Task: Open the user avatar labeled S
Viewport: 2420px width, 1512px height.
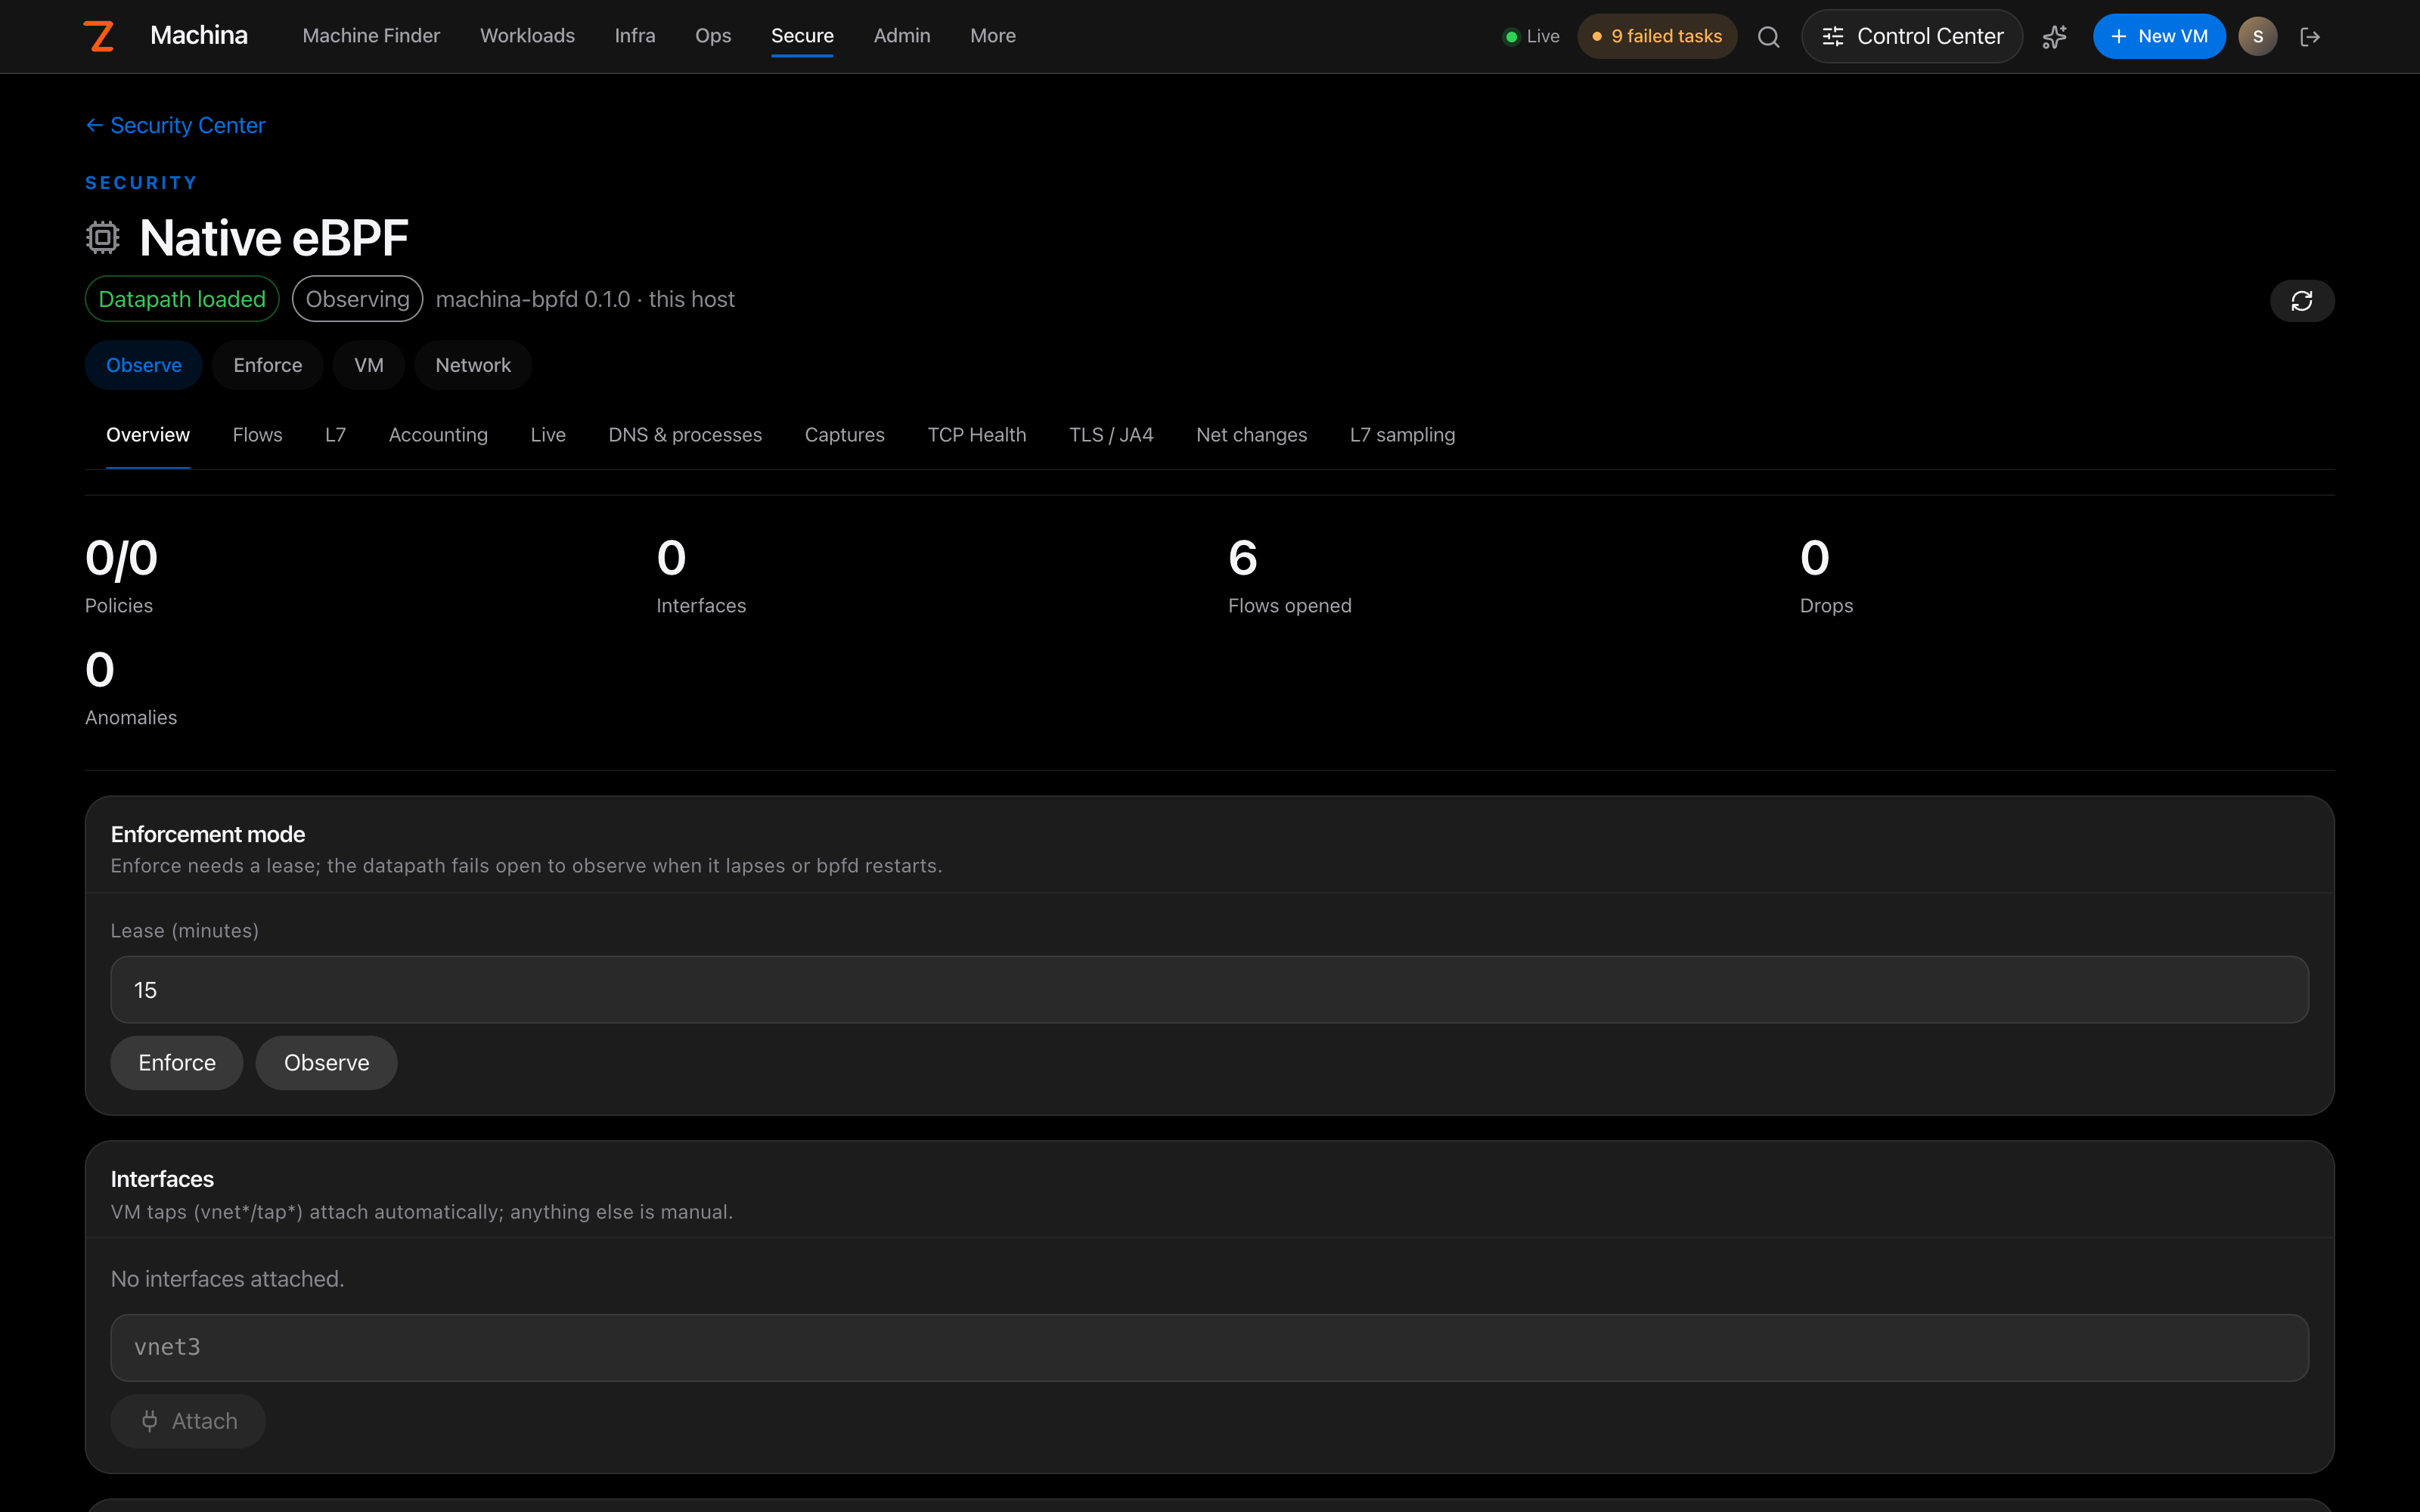Action: 2258,37
